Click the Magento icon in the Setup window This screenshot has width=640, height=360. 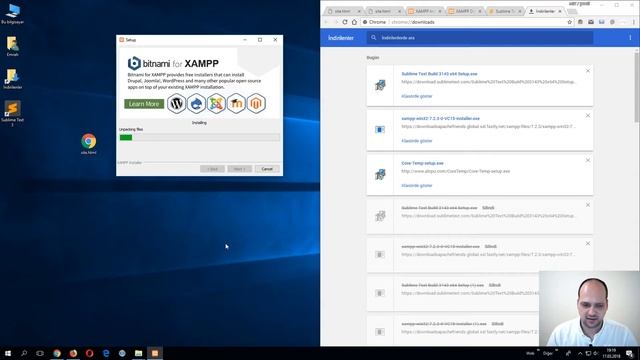pos(256,103)
